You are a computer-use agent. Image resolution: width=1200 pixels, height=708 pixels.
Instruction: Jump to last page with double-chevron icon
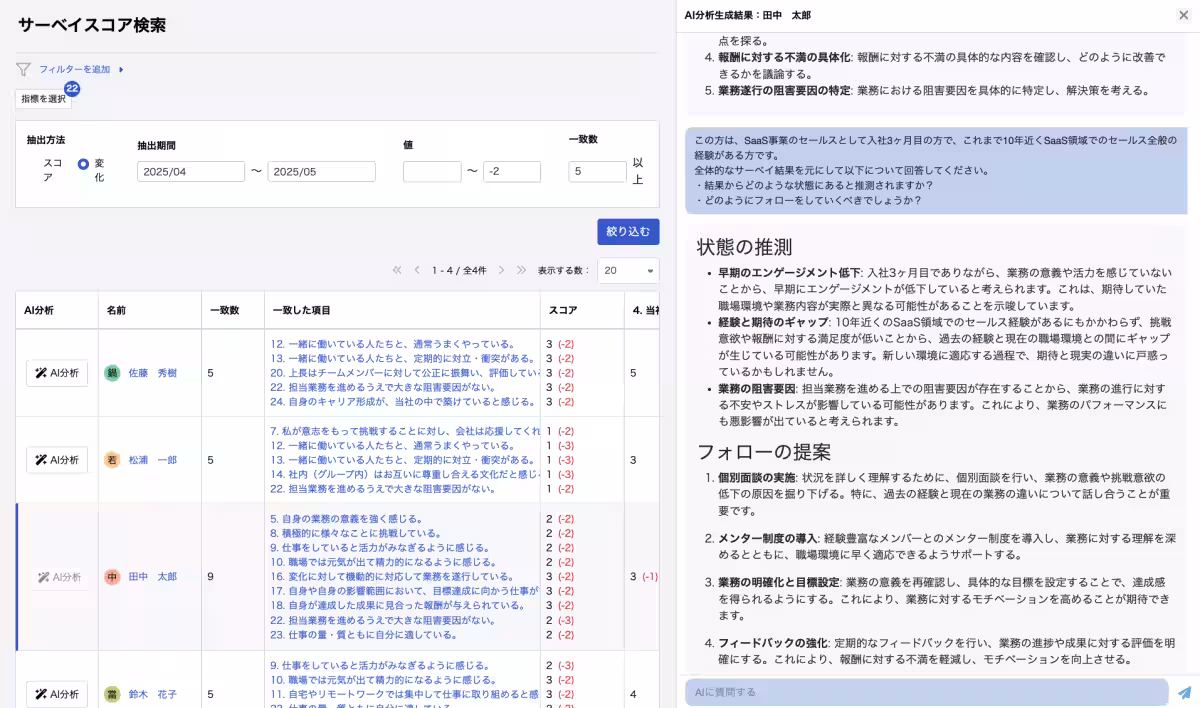pos(522,268)
